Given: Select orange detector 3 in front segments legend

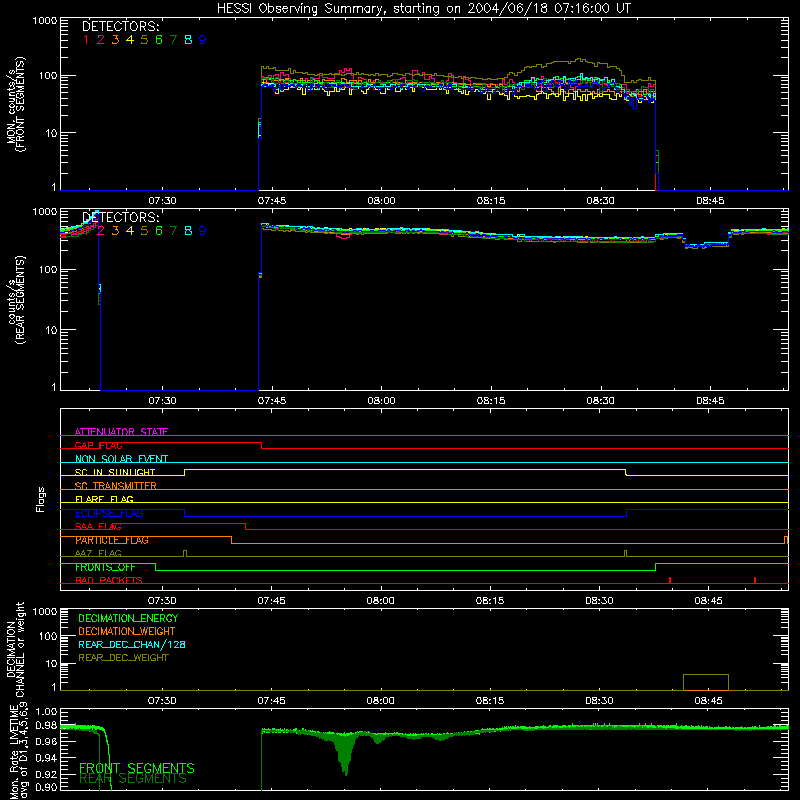Looking at the screenshot, I should click(x=115, y=40).
